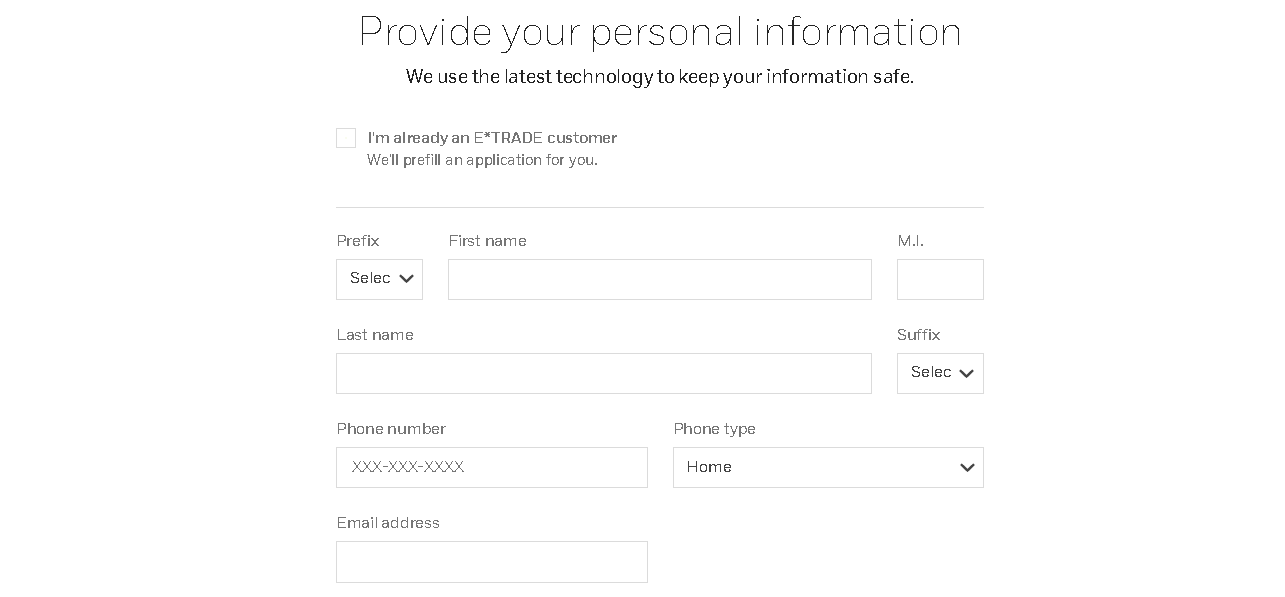
Task: Open the Prefix dropdown
Action: tap(379, 279)
